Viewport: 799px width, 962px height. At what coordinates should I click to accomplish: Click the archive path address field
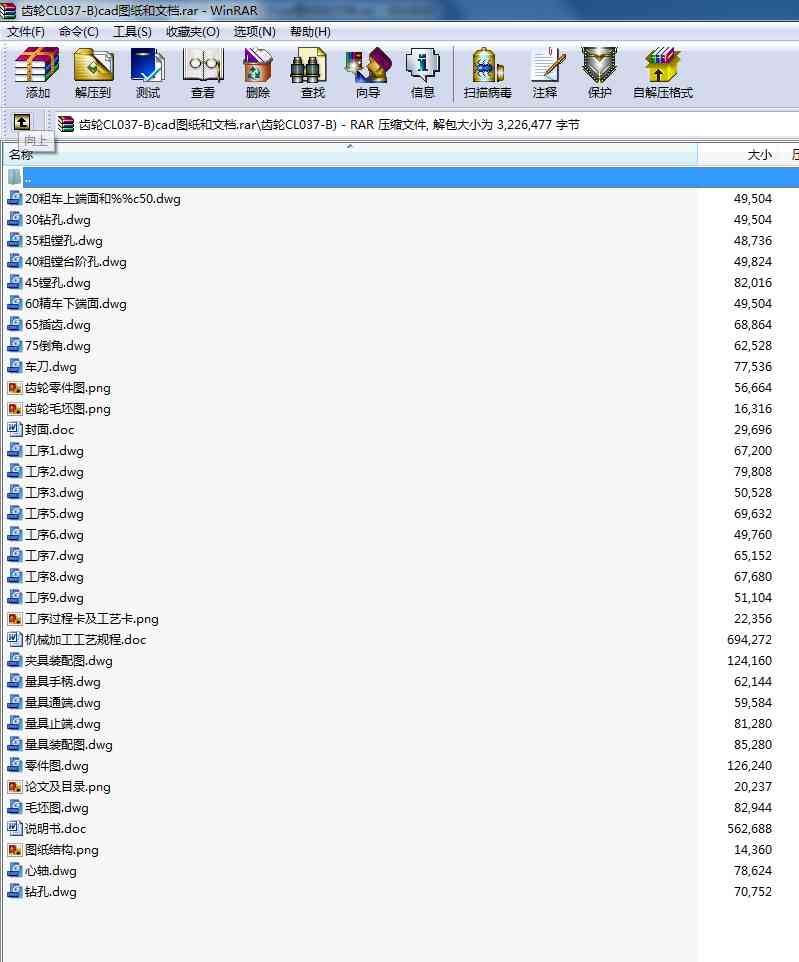coord(427,125)
